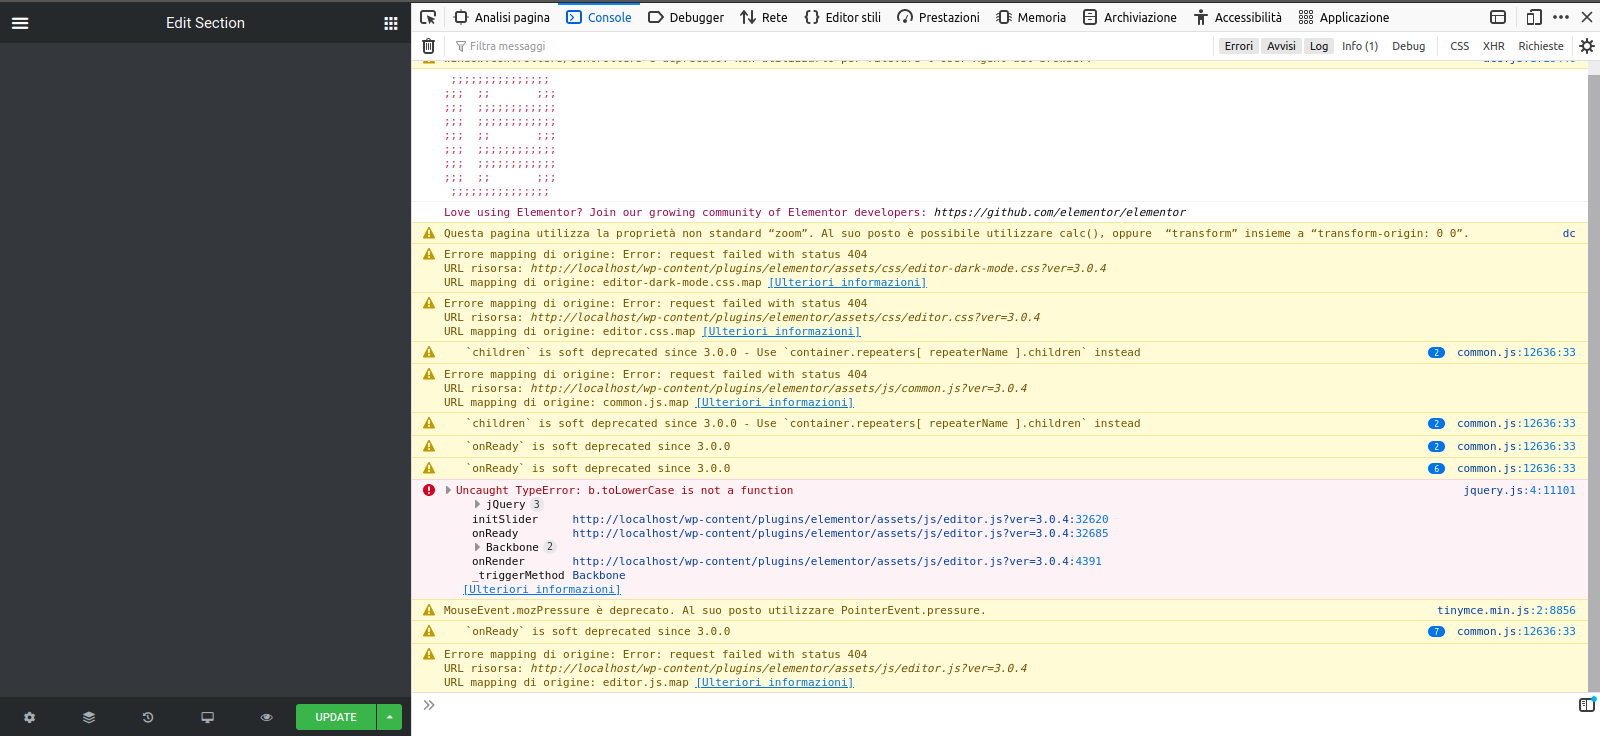Open the Prestazioni tab
The image size is (1600, 736).
coord(939,17)
